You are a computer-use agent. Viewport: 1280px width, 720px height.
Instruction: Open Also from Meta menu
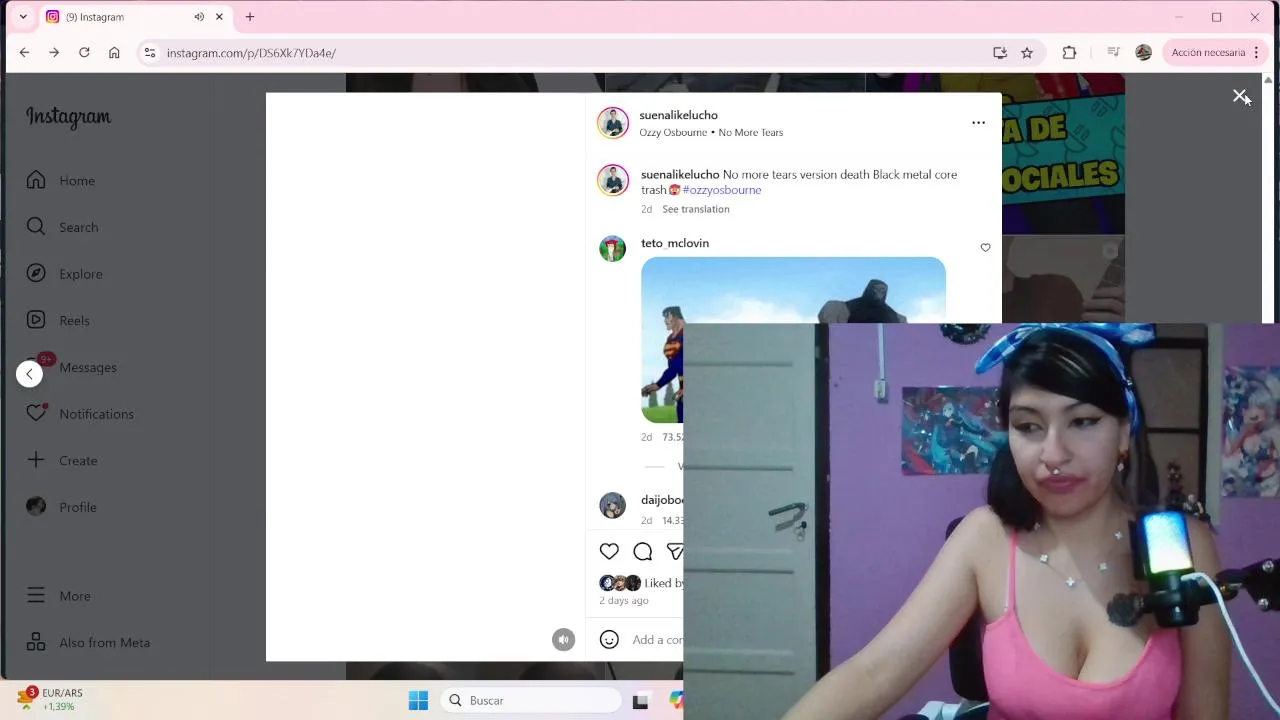[88, 642]
